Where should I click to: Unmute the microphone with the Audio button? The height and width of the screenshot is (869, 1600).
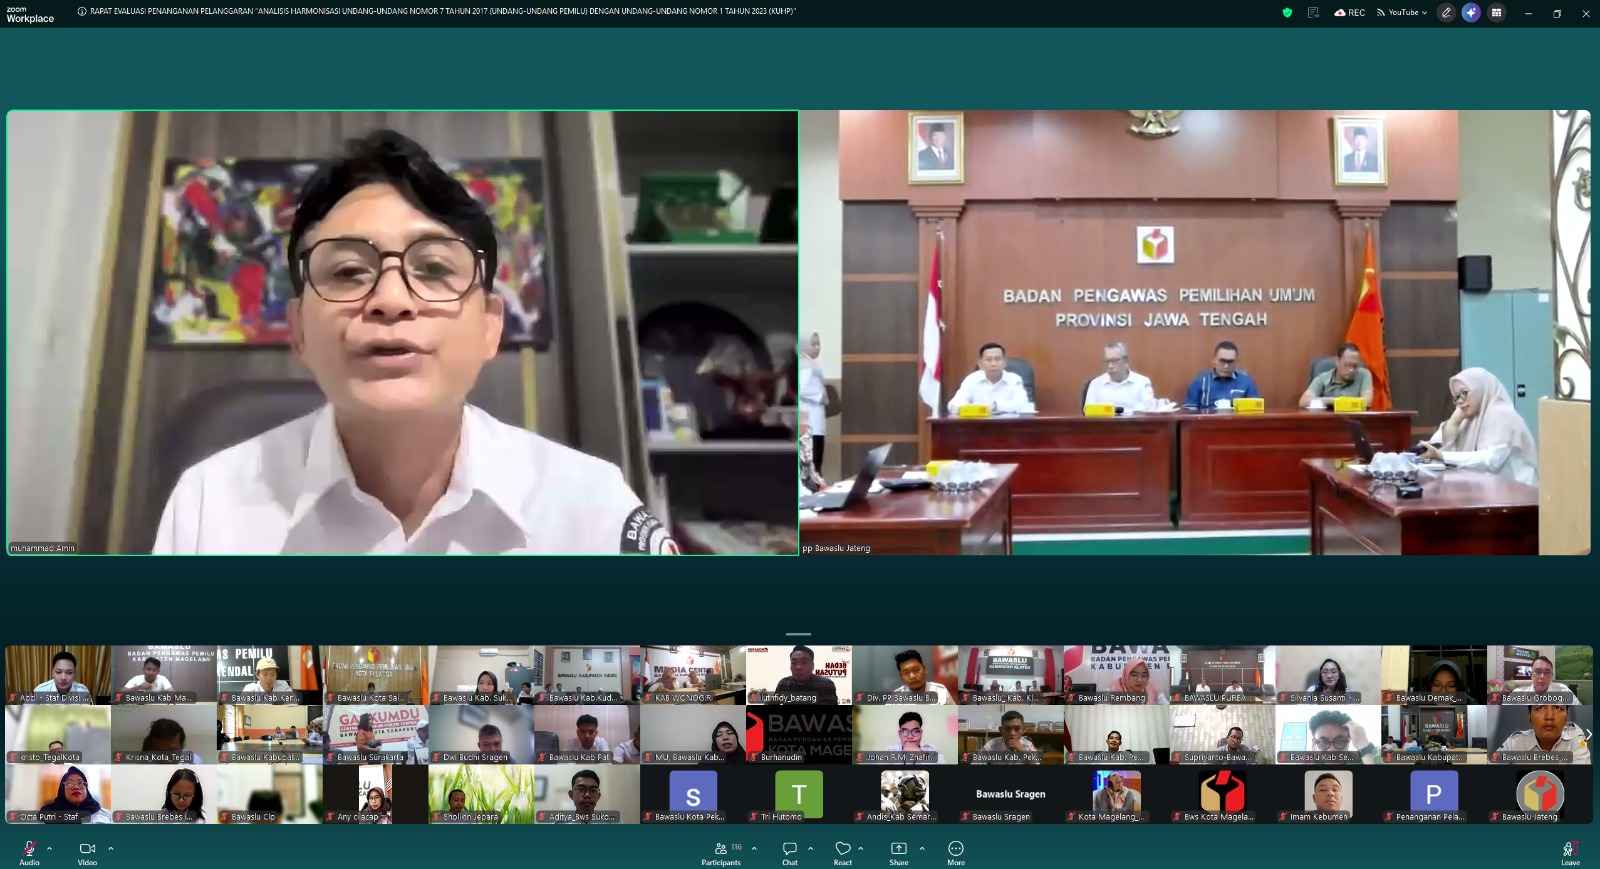pyautogui.click(x=29, y=851)
